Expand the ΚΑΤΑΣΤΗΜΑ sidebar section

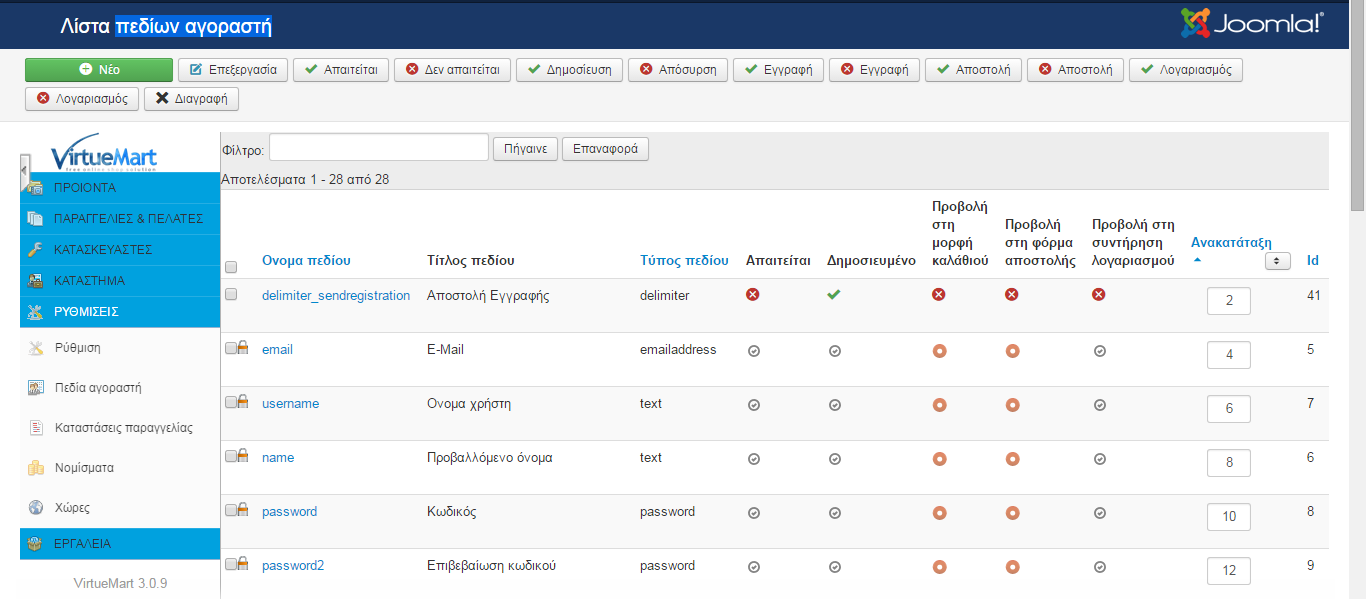[120, 281]
